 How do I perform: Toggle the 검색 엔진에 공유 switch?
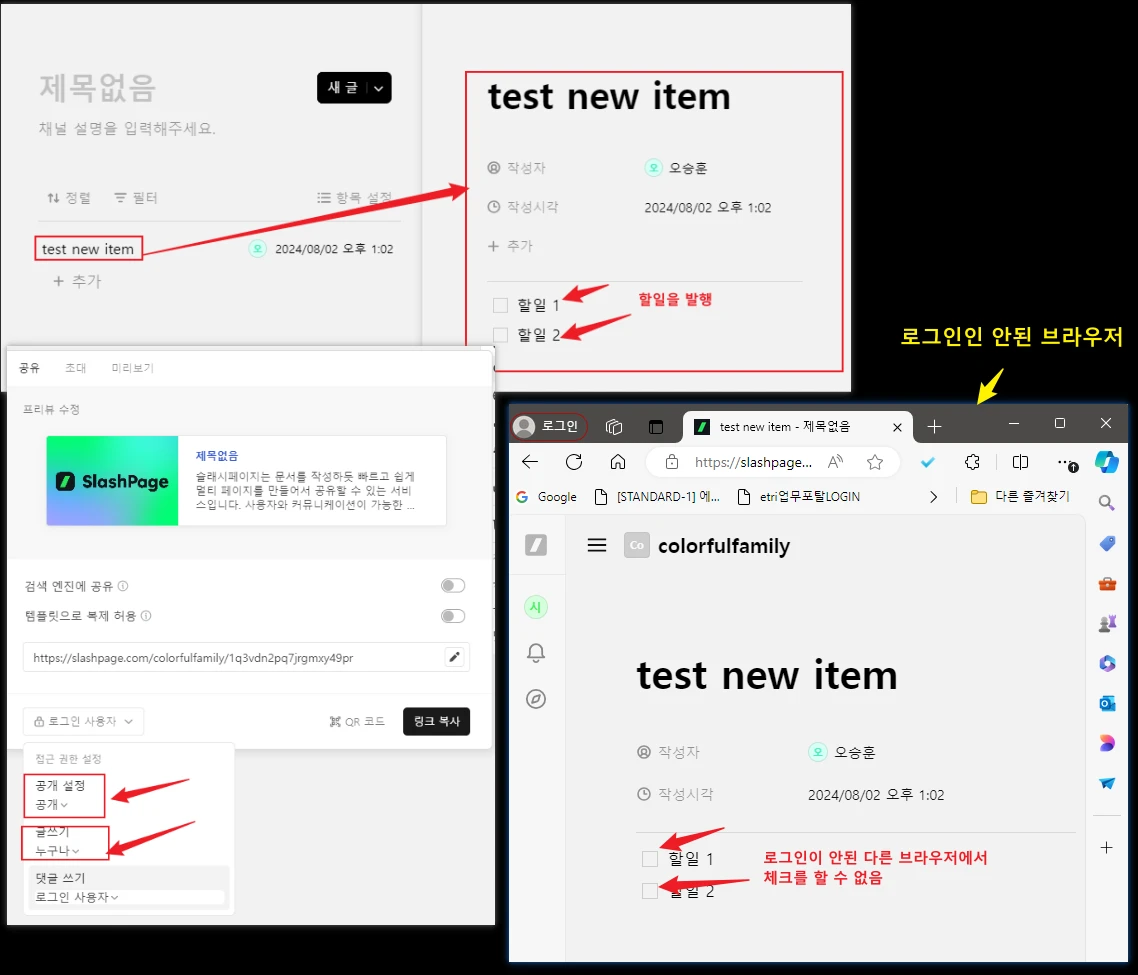tap(453, 586)
